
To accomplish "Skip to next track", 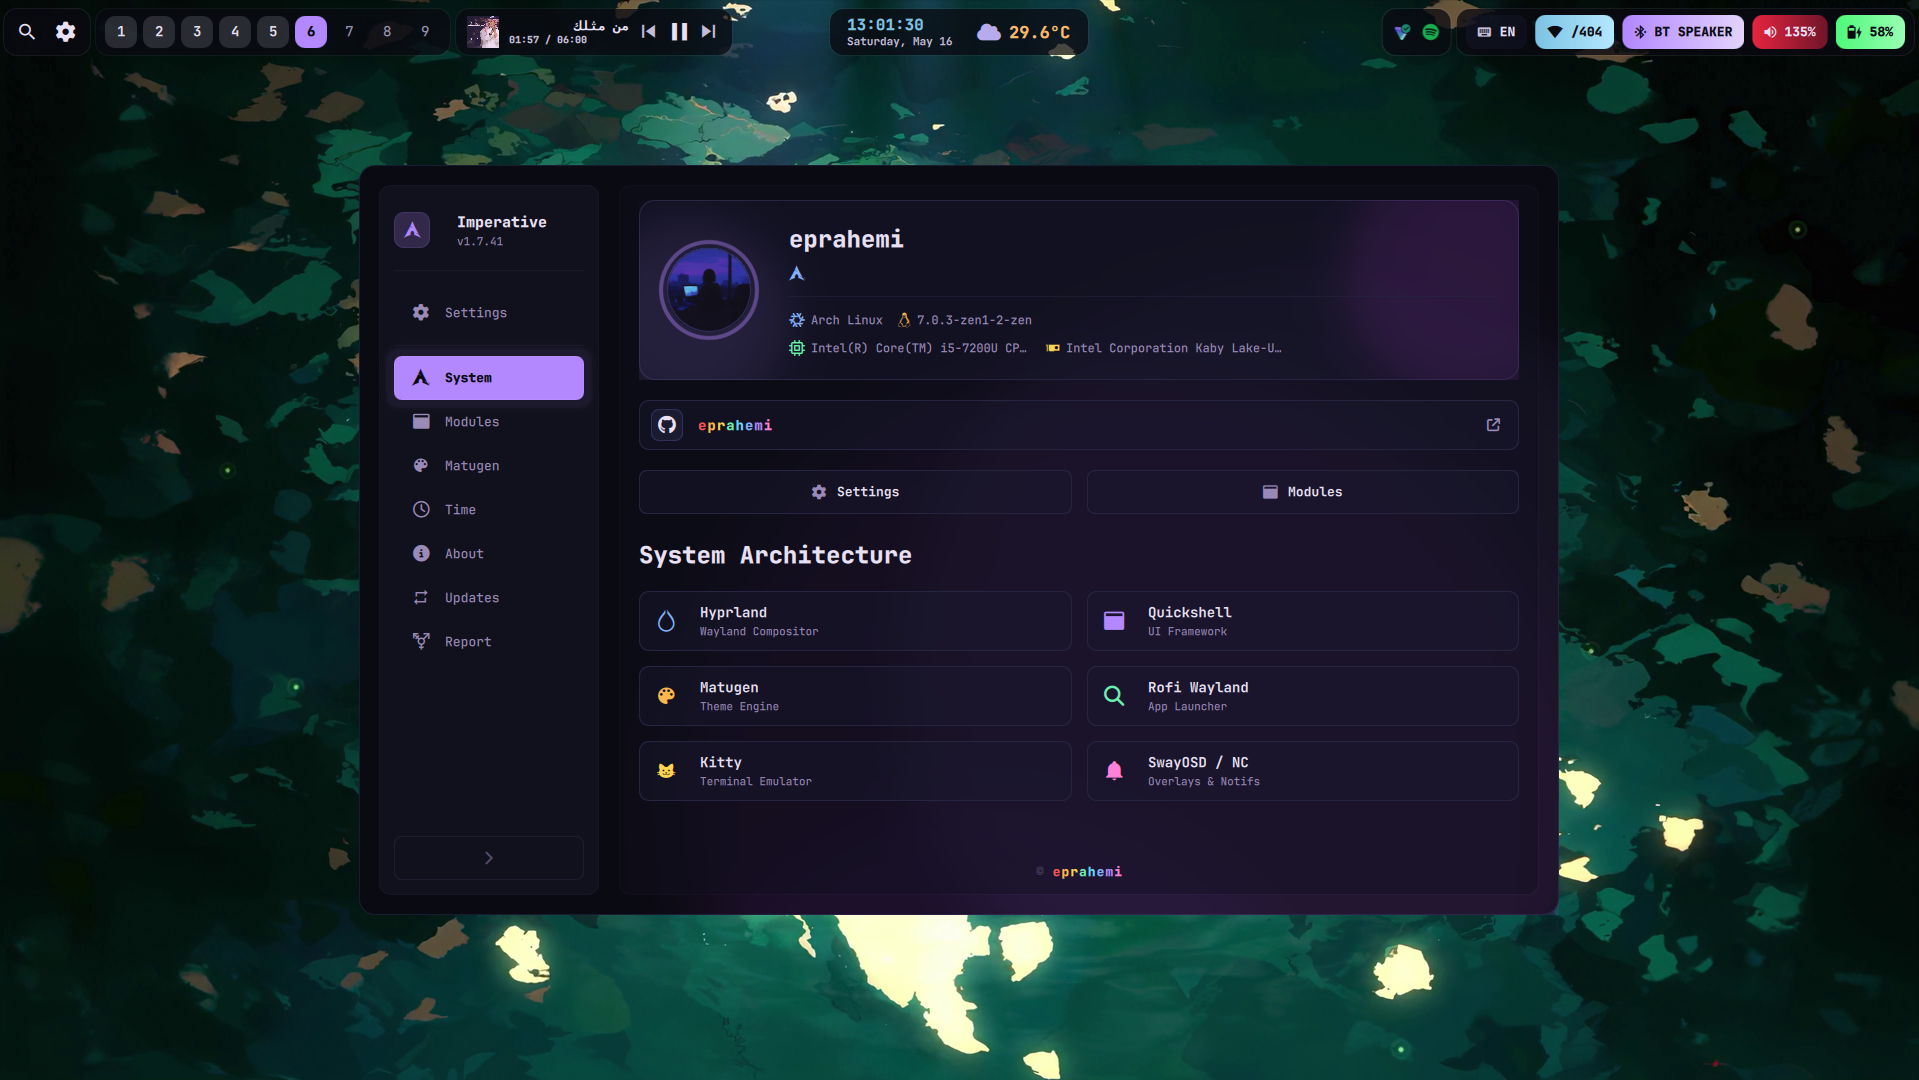I will pos(709,32).
